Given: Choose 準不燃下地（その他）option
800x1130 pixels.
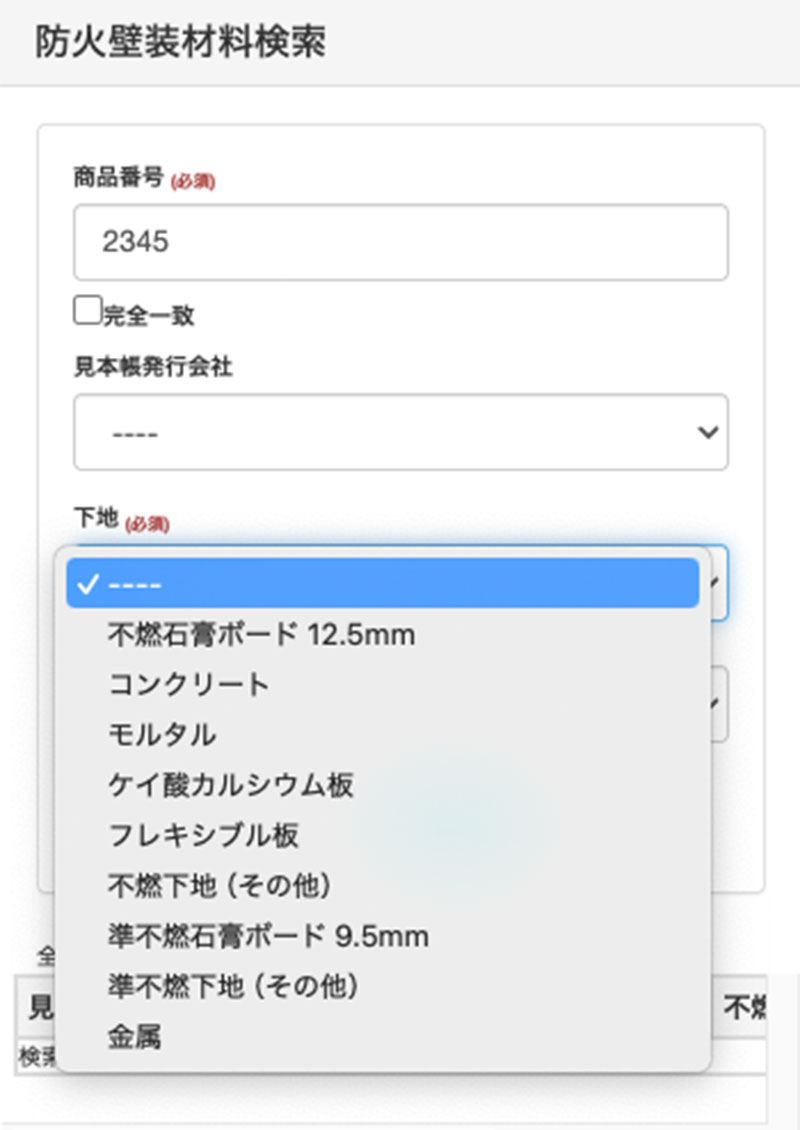Looking at the screenshot, I should [233, 986].
